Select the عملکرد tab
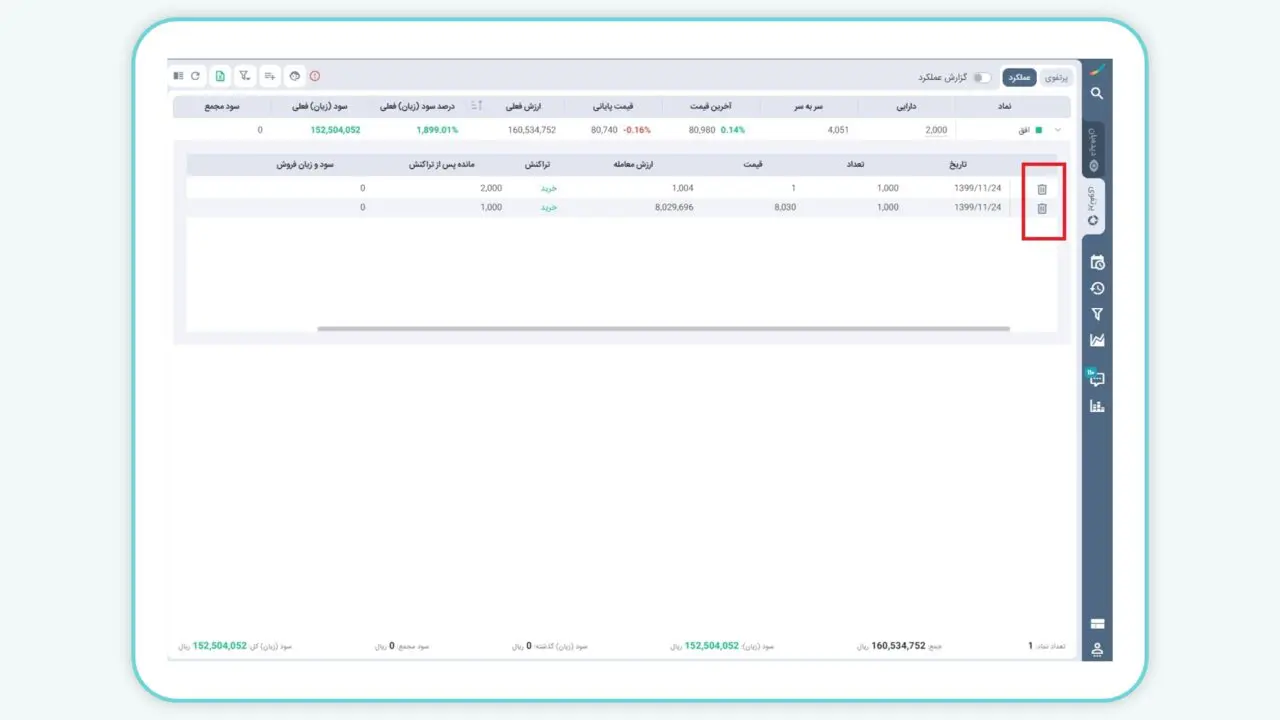The height and width of the screenshot is (720, 1280). (1019, 78)
